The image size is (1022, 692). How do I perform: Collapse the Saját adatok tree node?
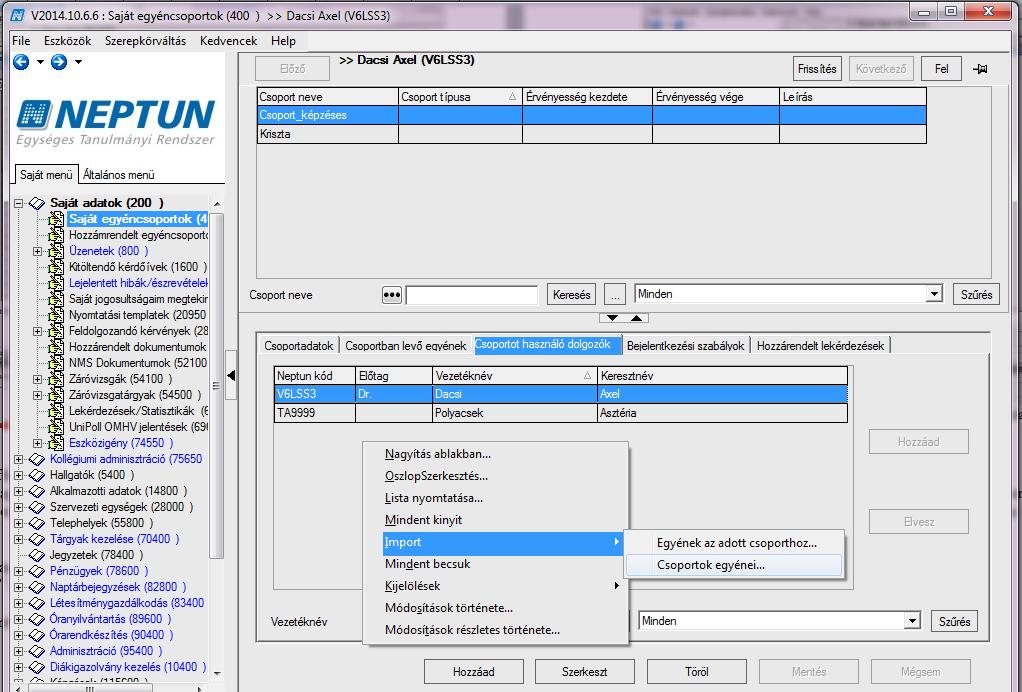coord(18,203)
